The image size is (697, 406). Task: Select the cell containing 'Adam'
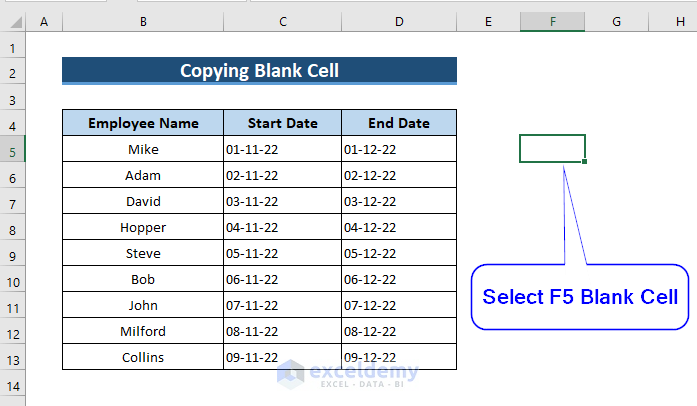pos(143,175)
